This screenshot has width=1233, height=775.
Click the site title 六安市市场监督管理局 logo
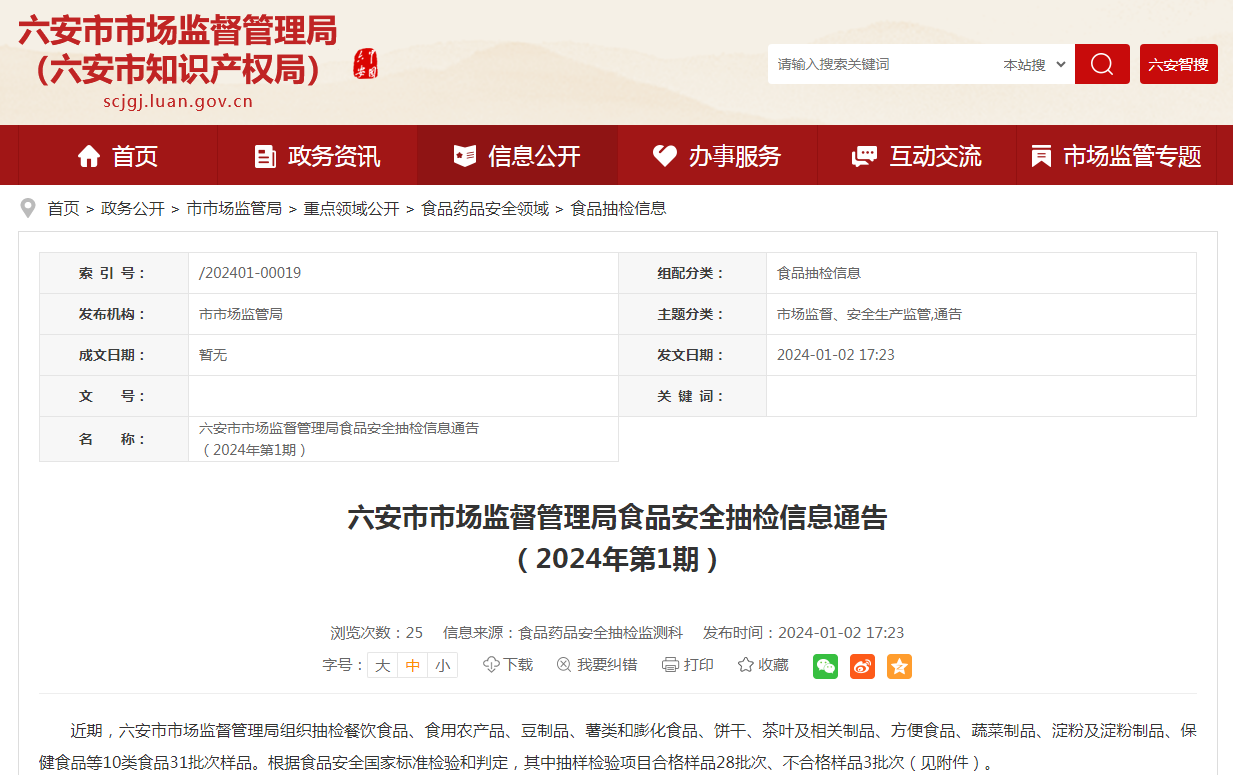(178, 50)
